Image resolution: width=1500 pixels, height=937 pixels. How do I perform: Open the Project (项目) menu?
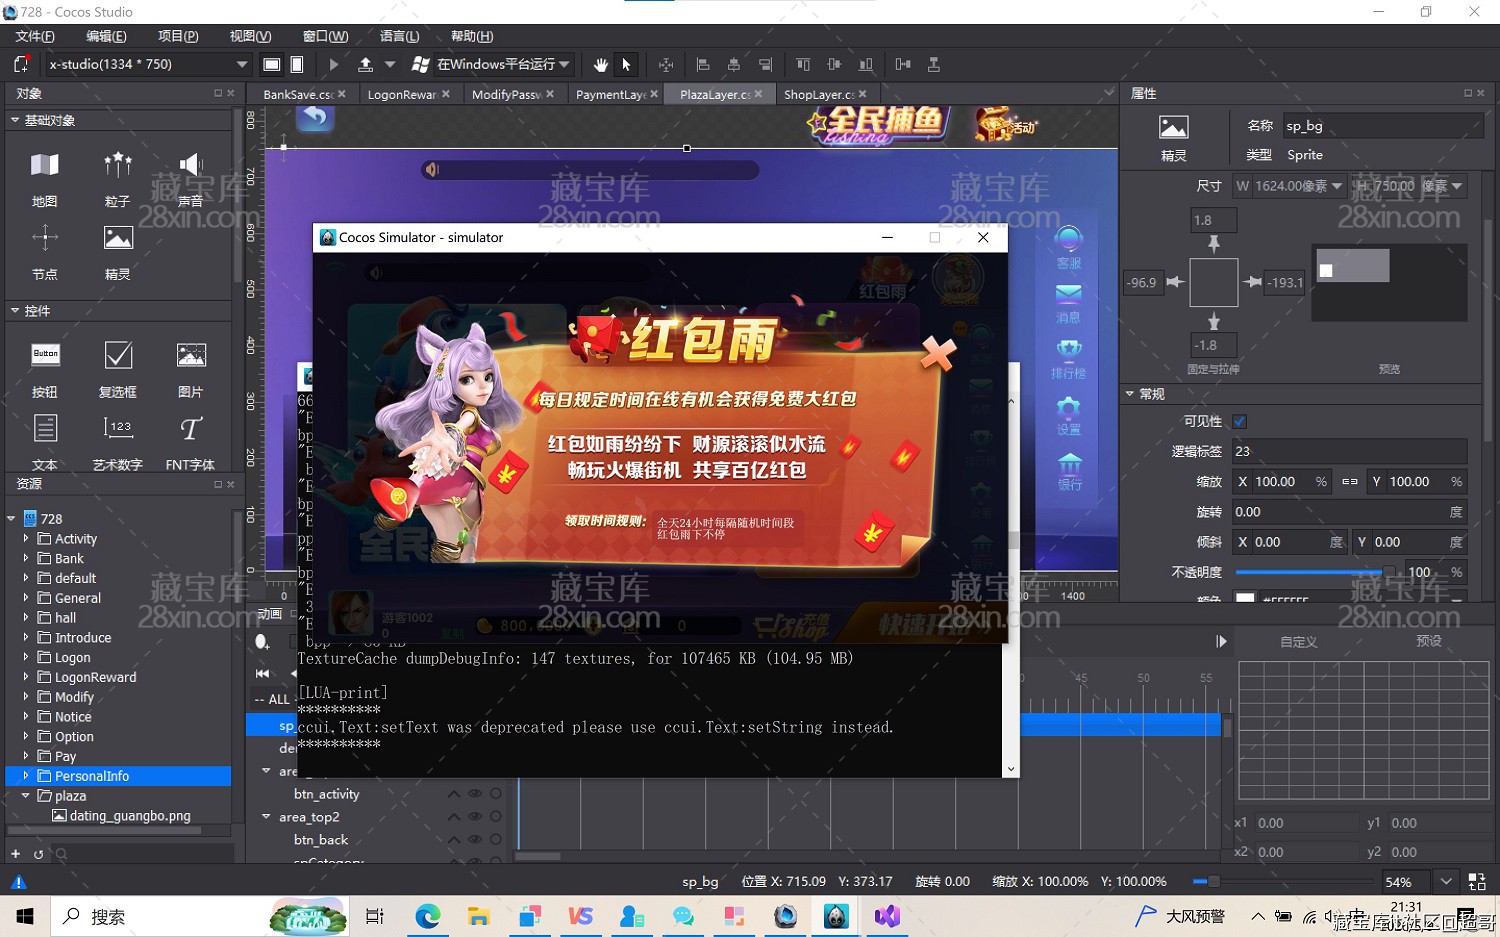(x=178, y=36)
